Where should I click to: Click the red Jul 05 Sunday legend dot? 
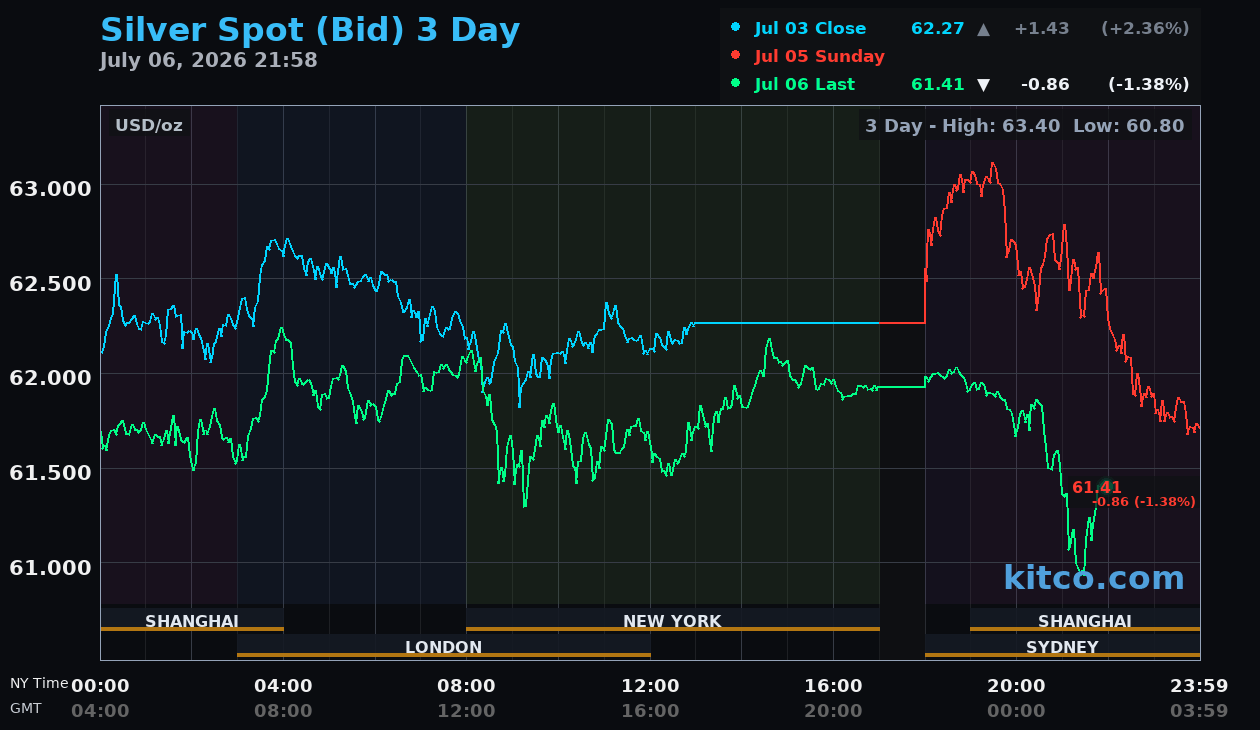point(736,56)
